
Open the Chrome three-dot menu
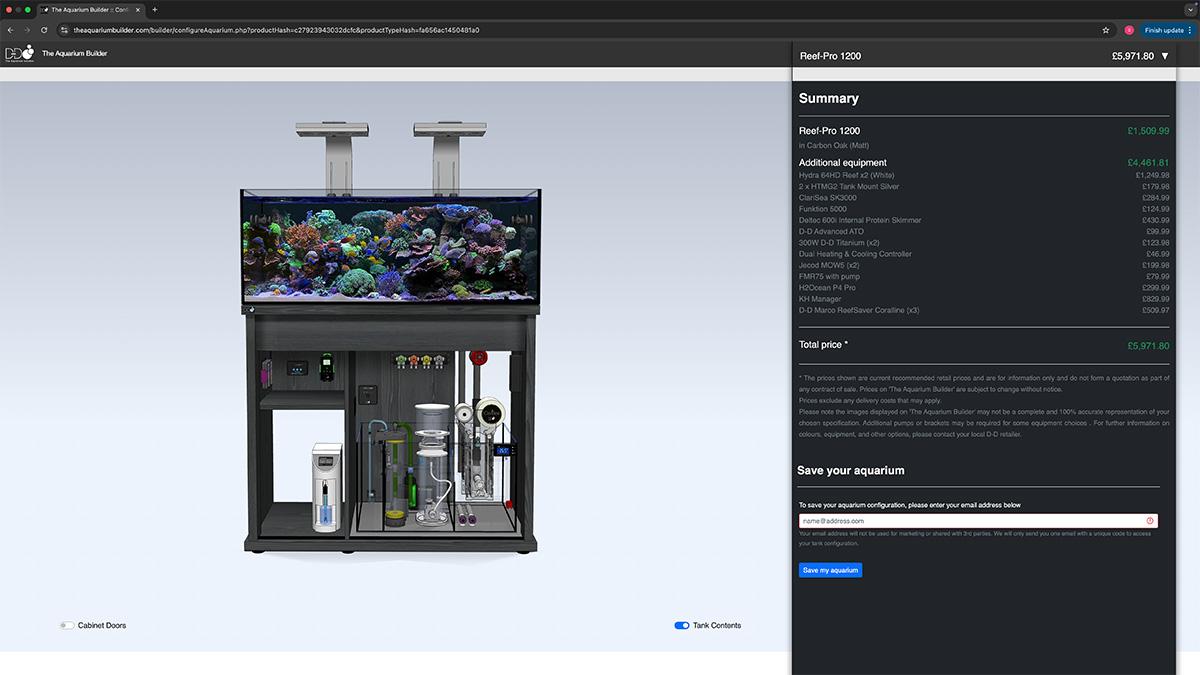click(1189, 30)
